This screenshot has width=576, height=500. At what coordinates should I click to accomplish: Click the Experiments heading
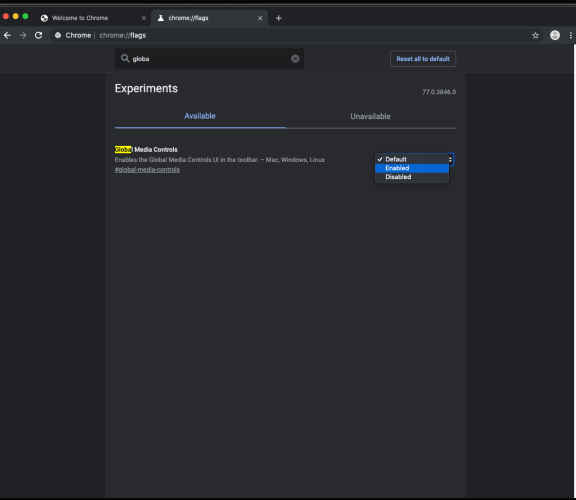pyautogui.click(x=146, y=89)
